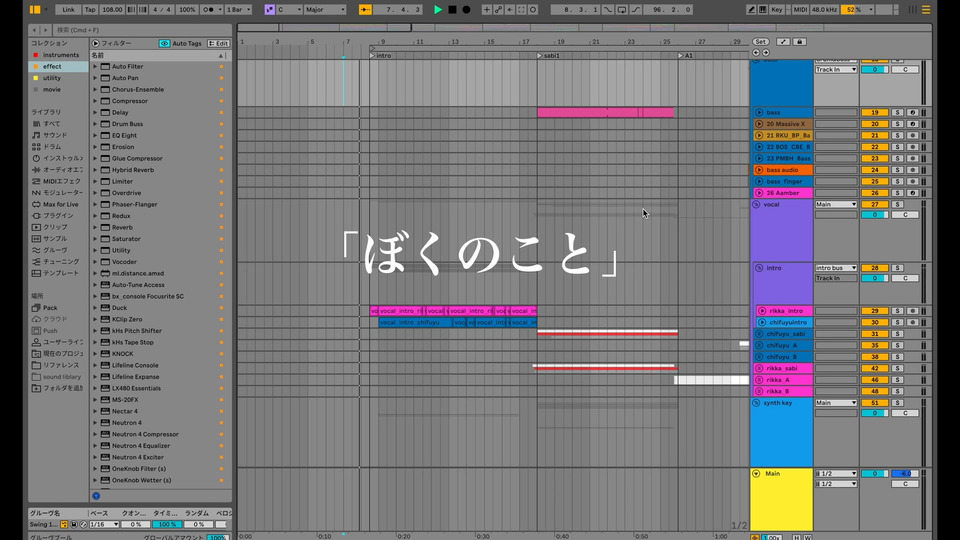The image size is (960, 540).
Task: Expand the Compressor device
Action: coord(95,100)
